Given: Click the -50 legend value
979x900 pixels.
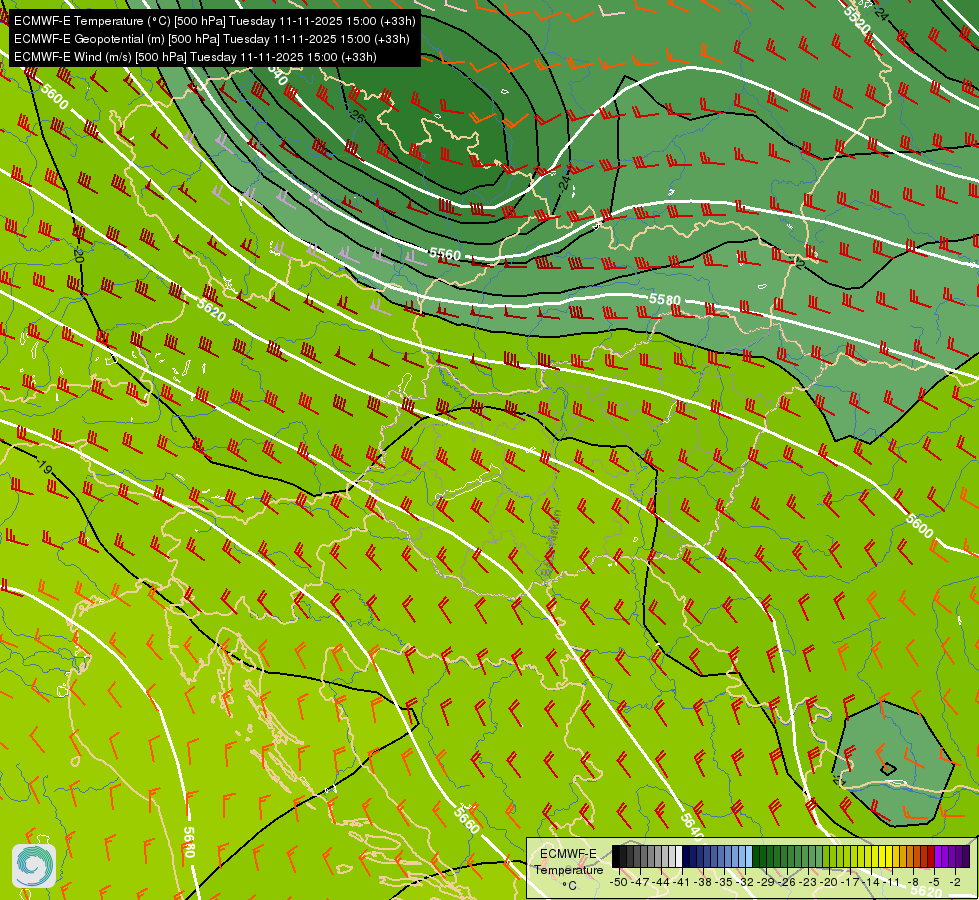Looking at the screenshot, I should coord(619,883).
